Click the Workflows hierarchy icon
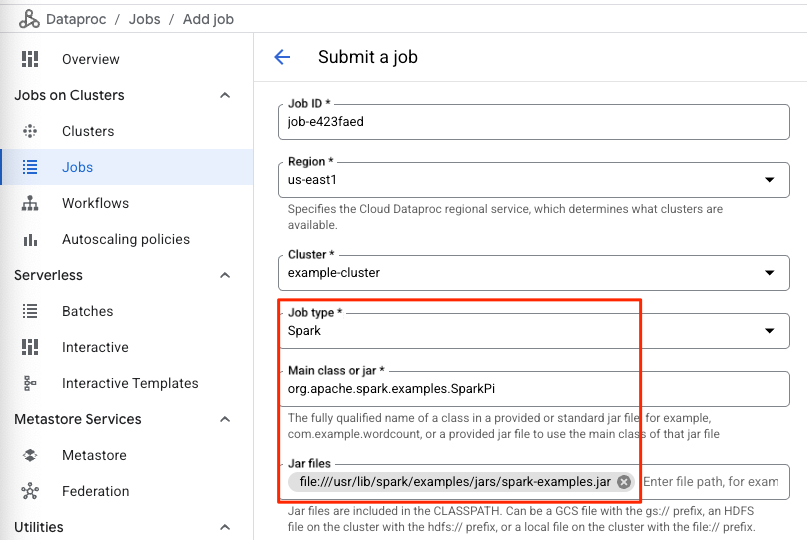 tap(30, 203)
